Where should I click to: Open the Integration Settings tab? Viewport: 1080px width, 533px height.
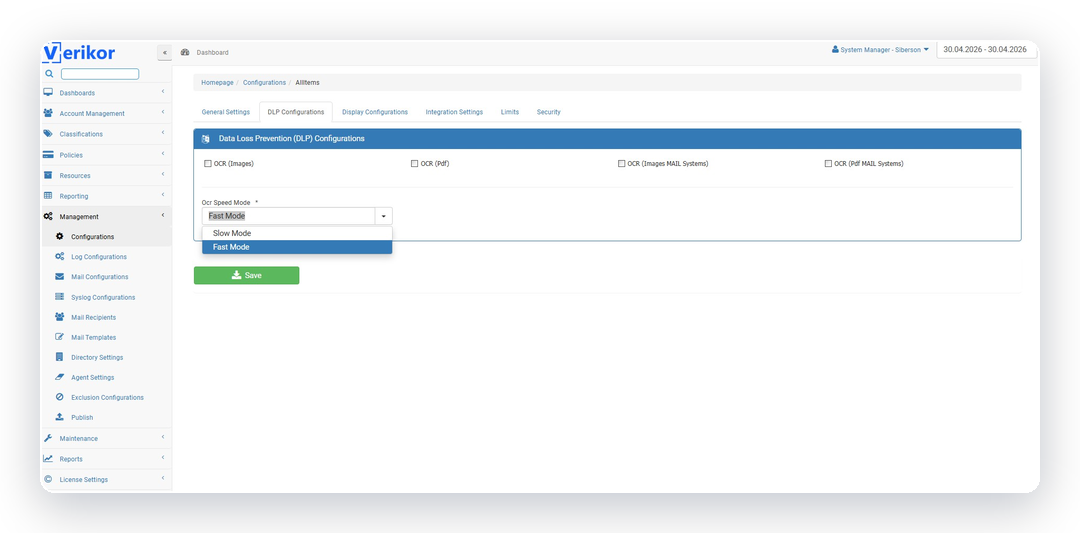tap(454, 112)
